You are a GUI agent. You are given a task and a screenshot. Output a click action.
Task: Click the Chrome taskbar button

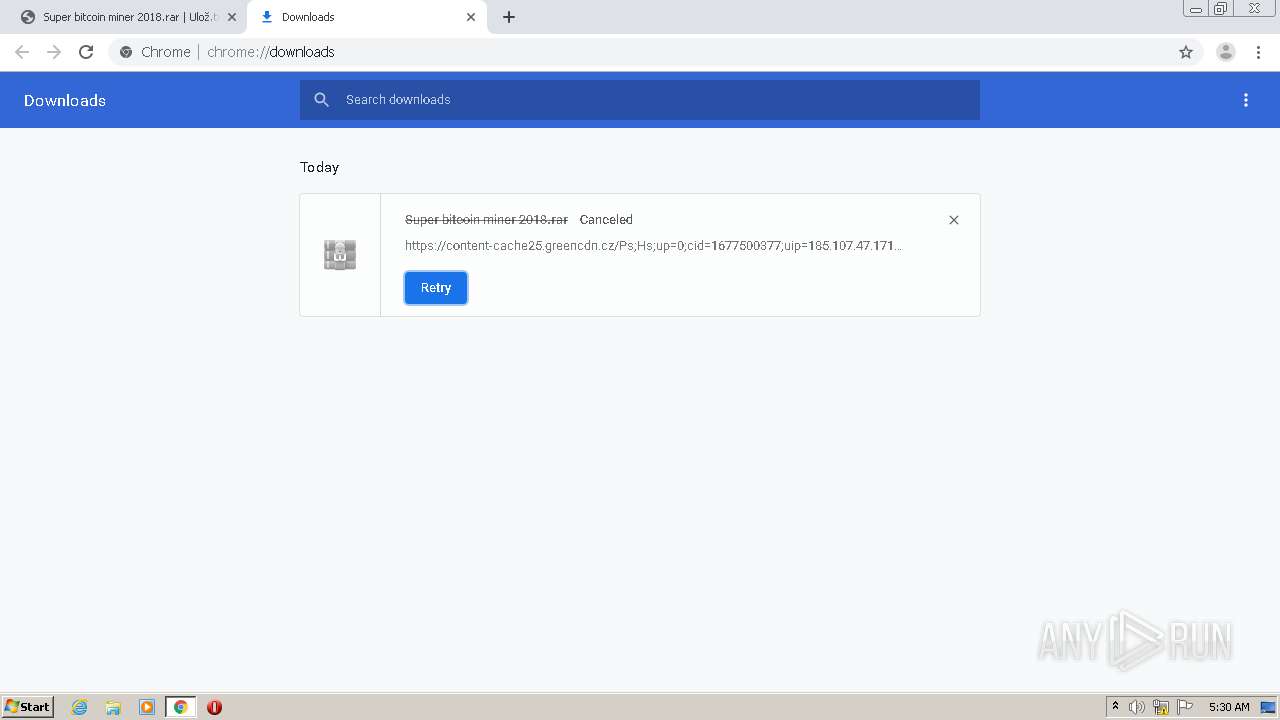click(180, 707)
